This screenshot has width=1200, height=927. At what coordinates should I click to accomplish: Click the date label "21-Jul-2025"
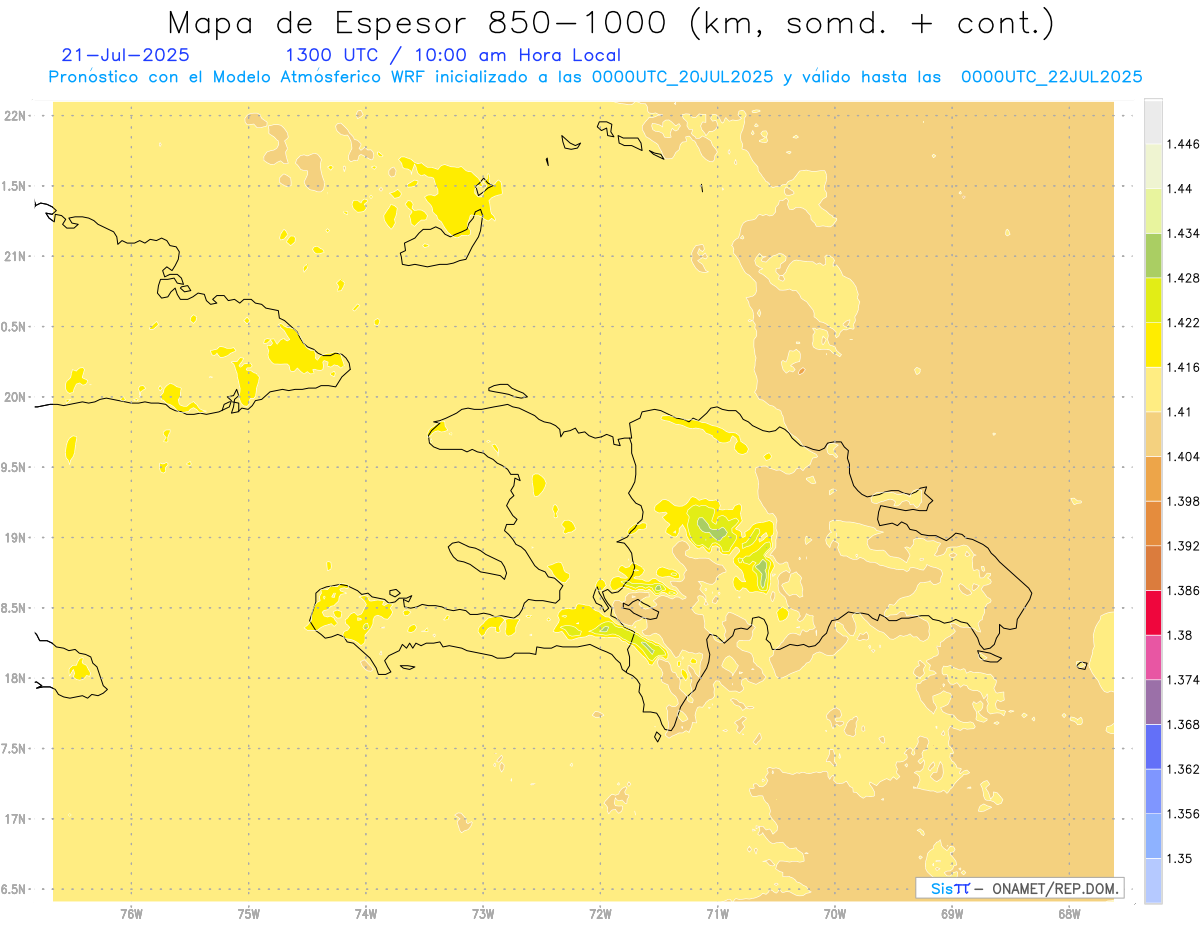pos(125,55)
